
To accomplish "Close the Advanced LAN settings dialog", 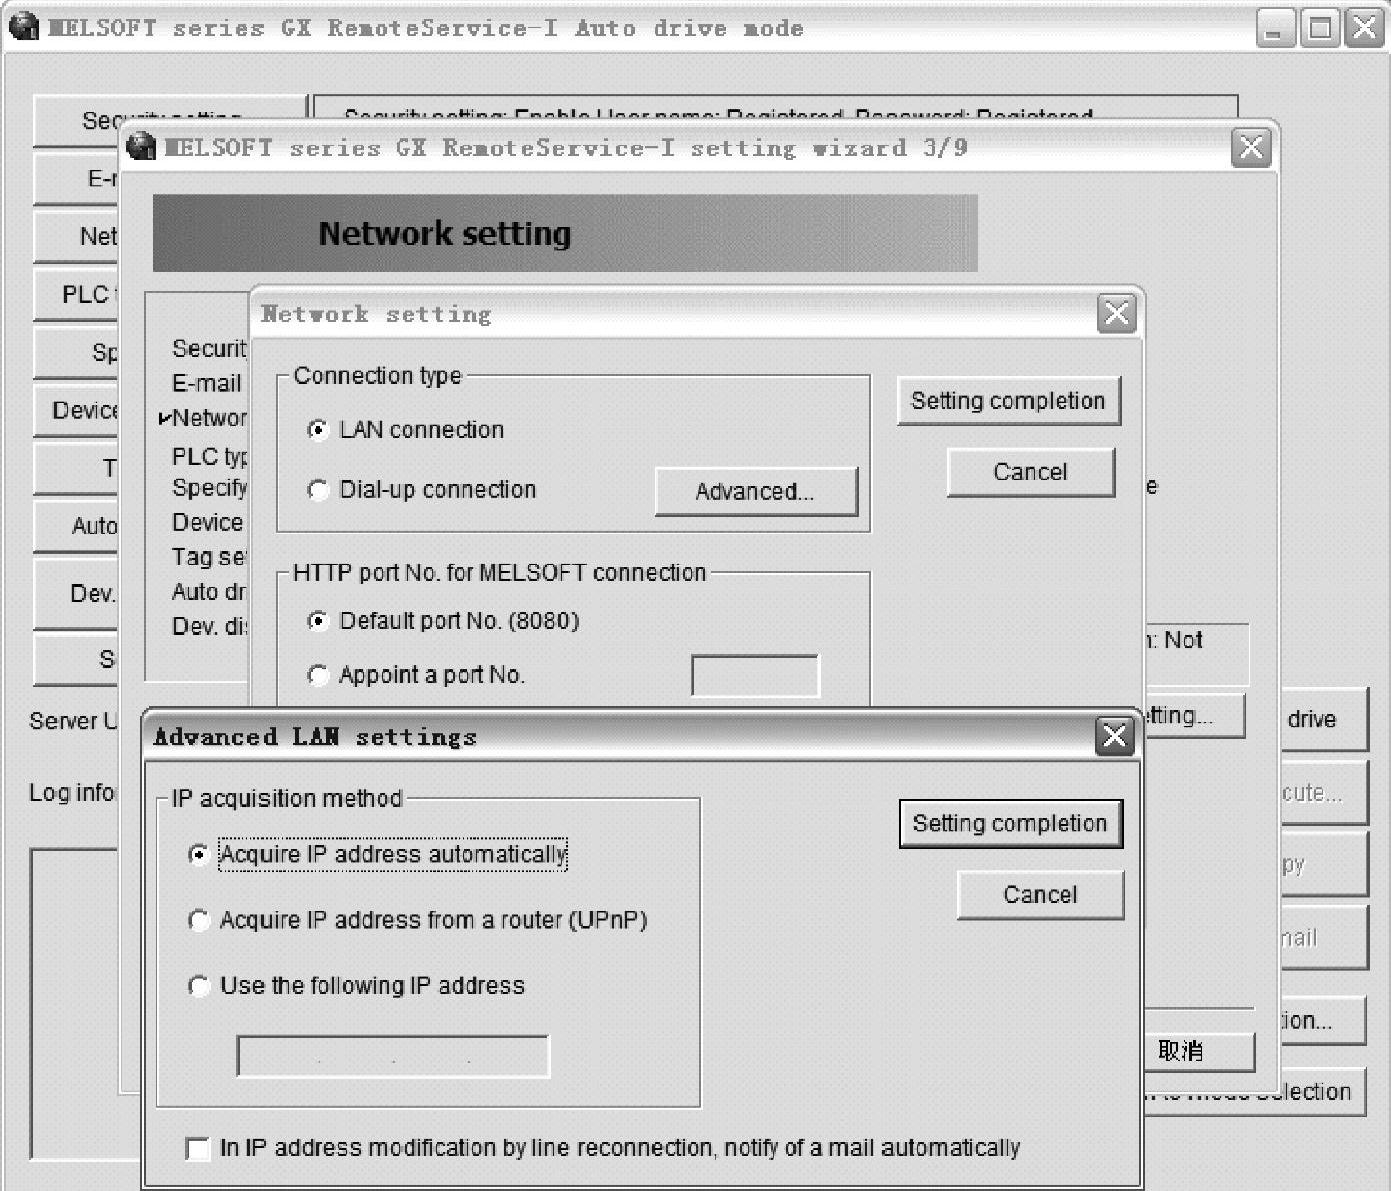I will (1114, 736).
